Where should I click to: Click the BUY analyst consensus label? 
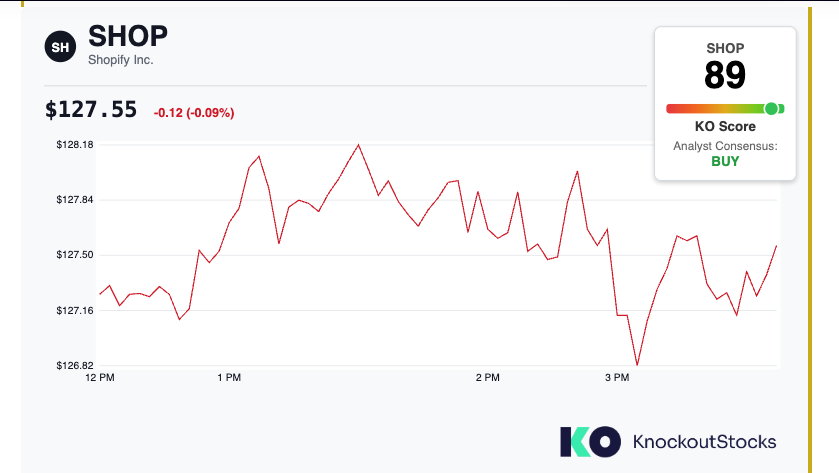(725, 161)
